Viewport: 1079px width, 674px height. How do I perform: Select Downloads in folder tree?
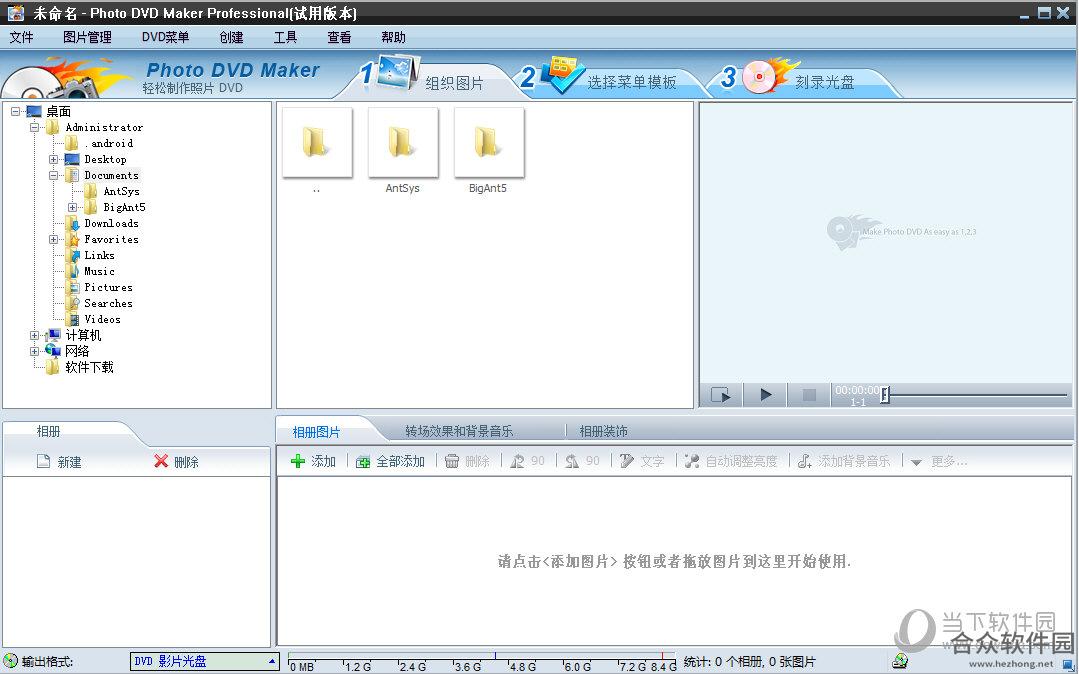click(111, 223)
